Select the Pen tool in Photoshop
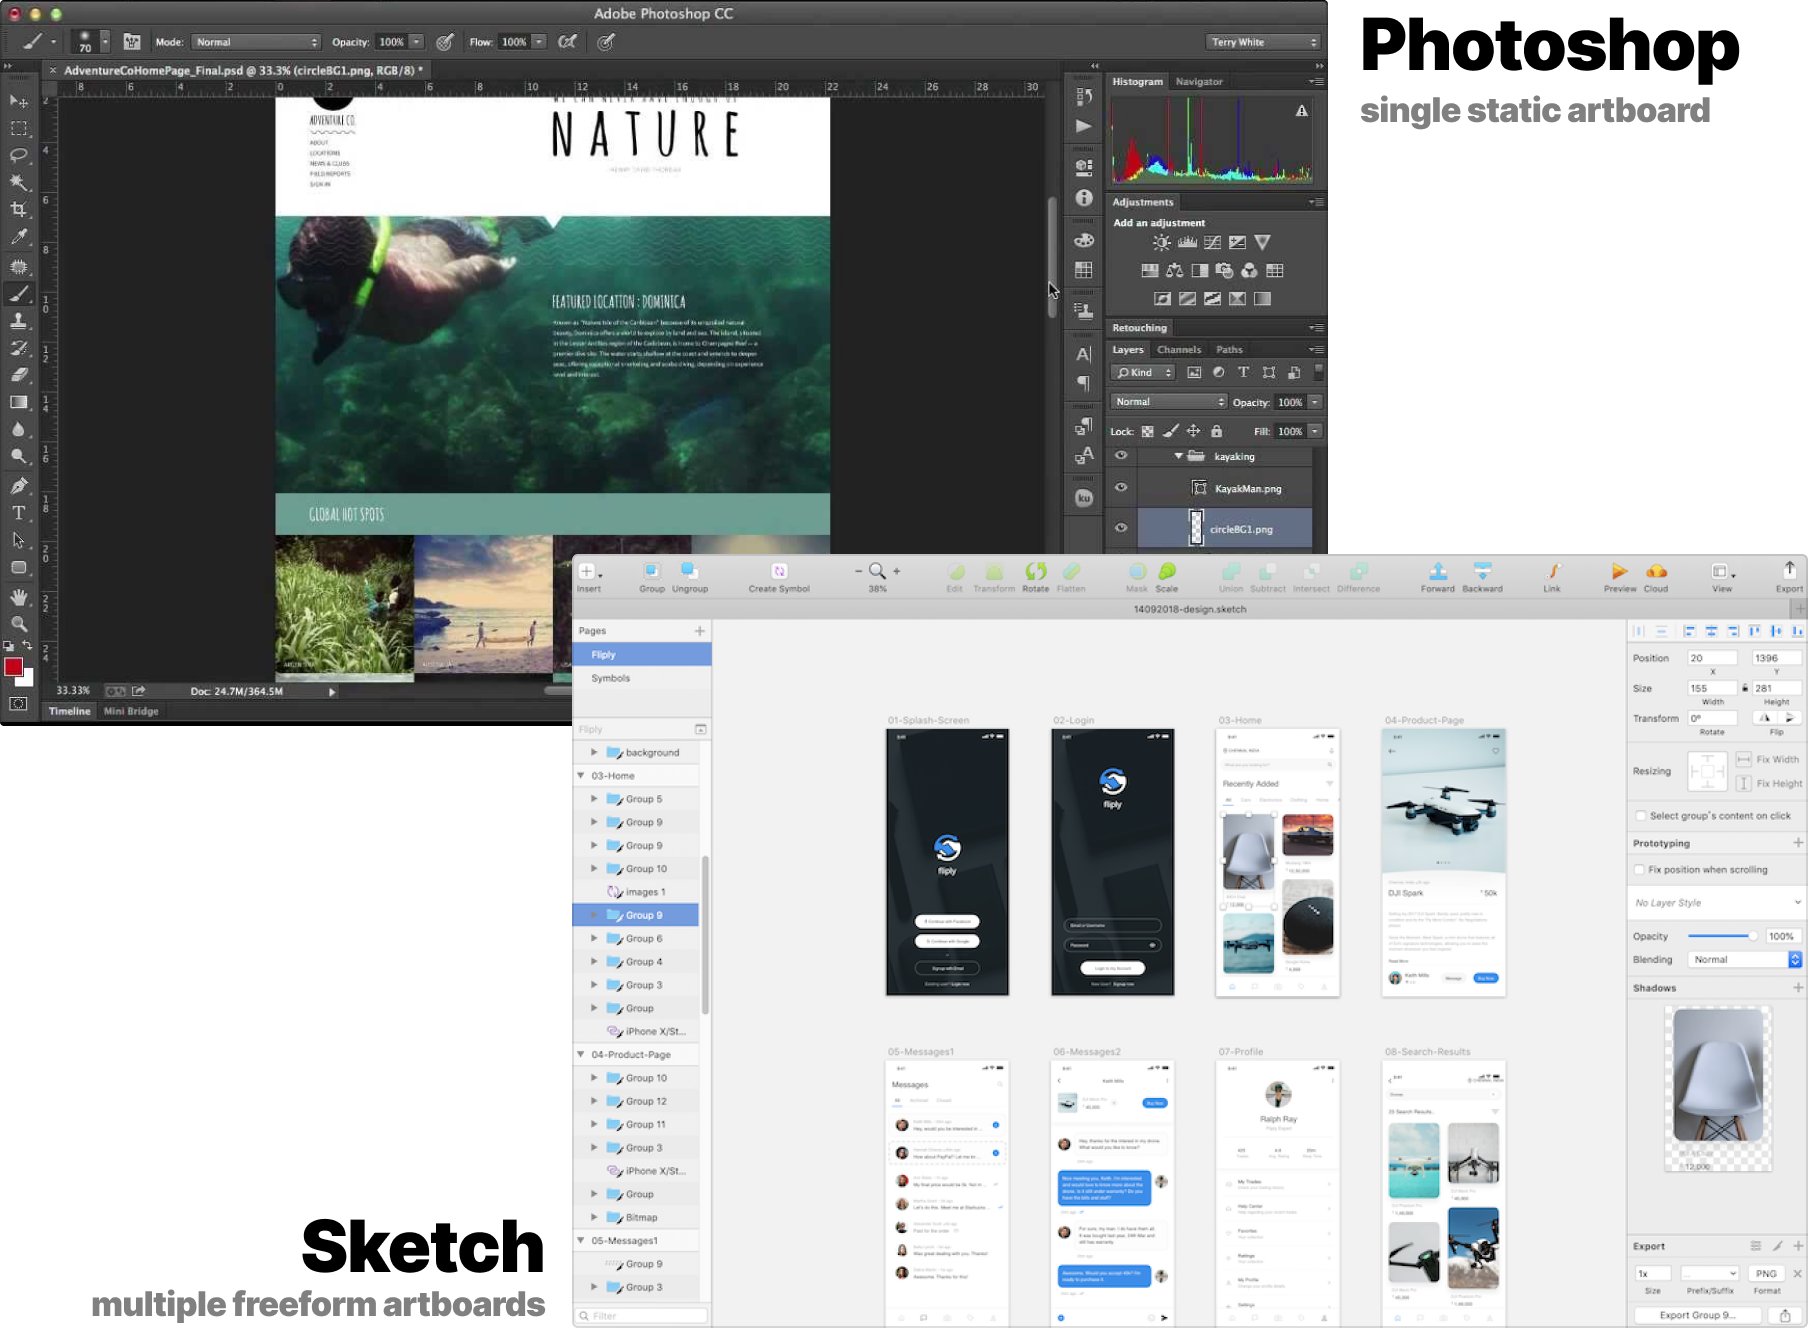The height and width of the screenshot is (1328, 1808). tap(19, 486)
